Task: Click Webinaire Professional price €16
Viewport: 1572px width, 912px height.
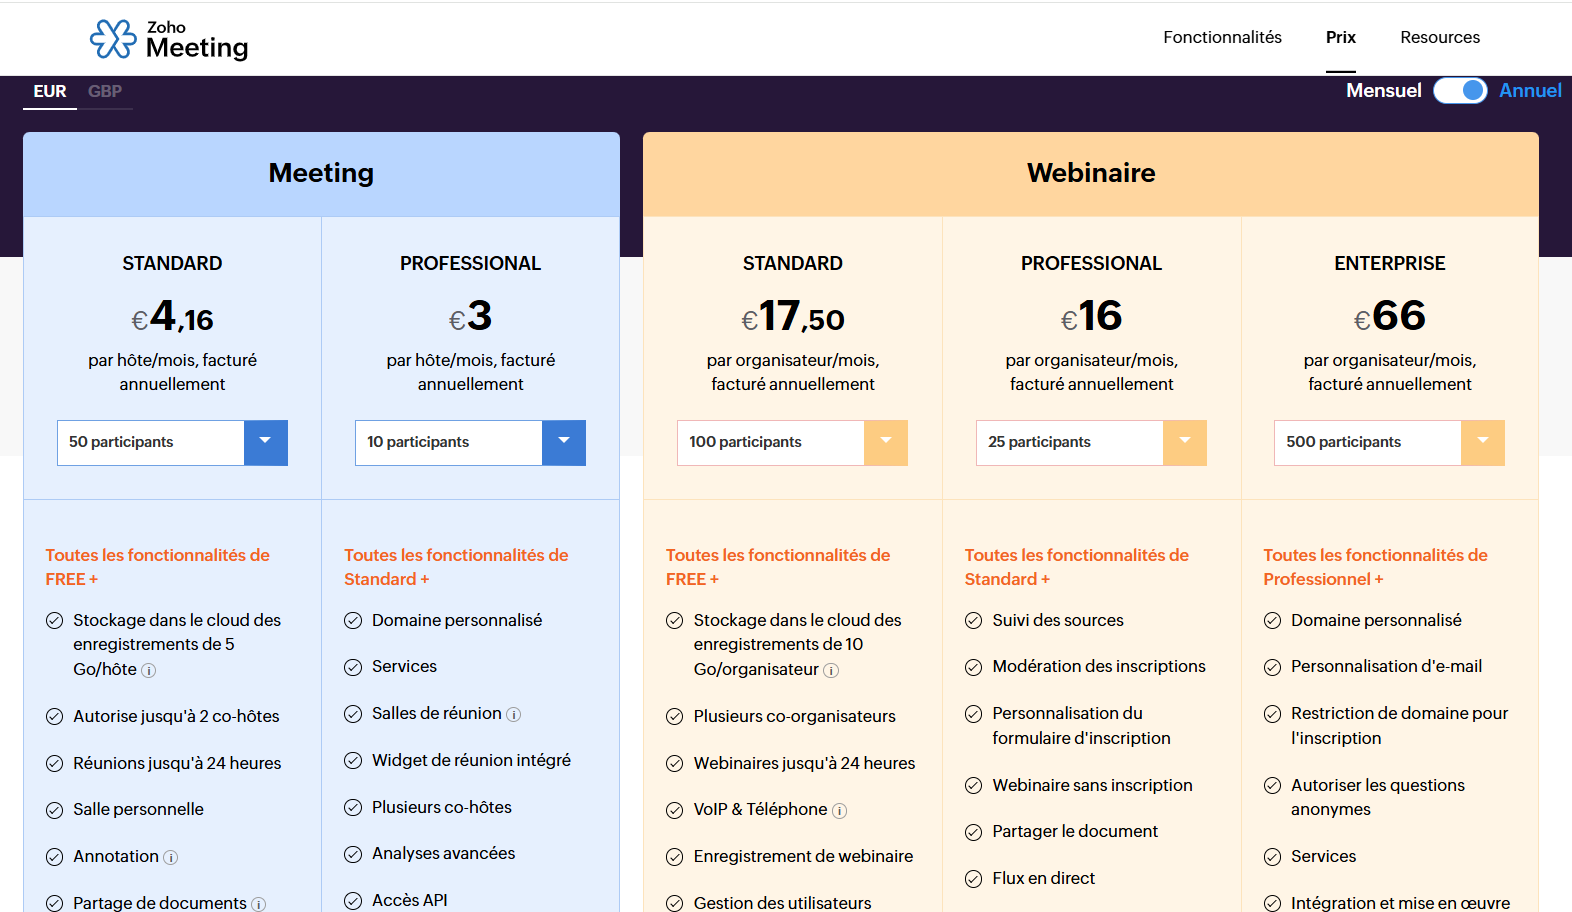Action: click(x=1091, y=317)
